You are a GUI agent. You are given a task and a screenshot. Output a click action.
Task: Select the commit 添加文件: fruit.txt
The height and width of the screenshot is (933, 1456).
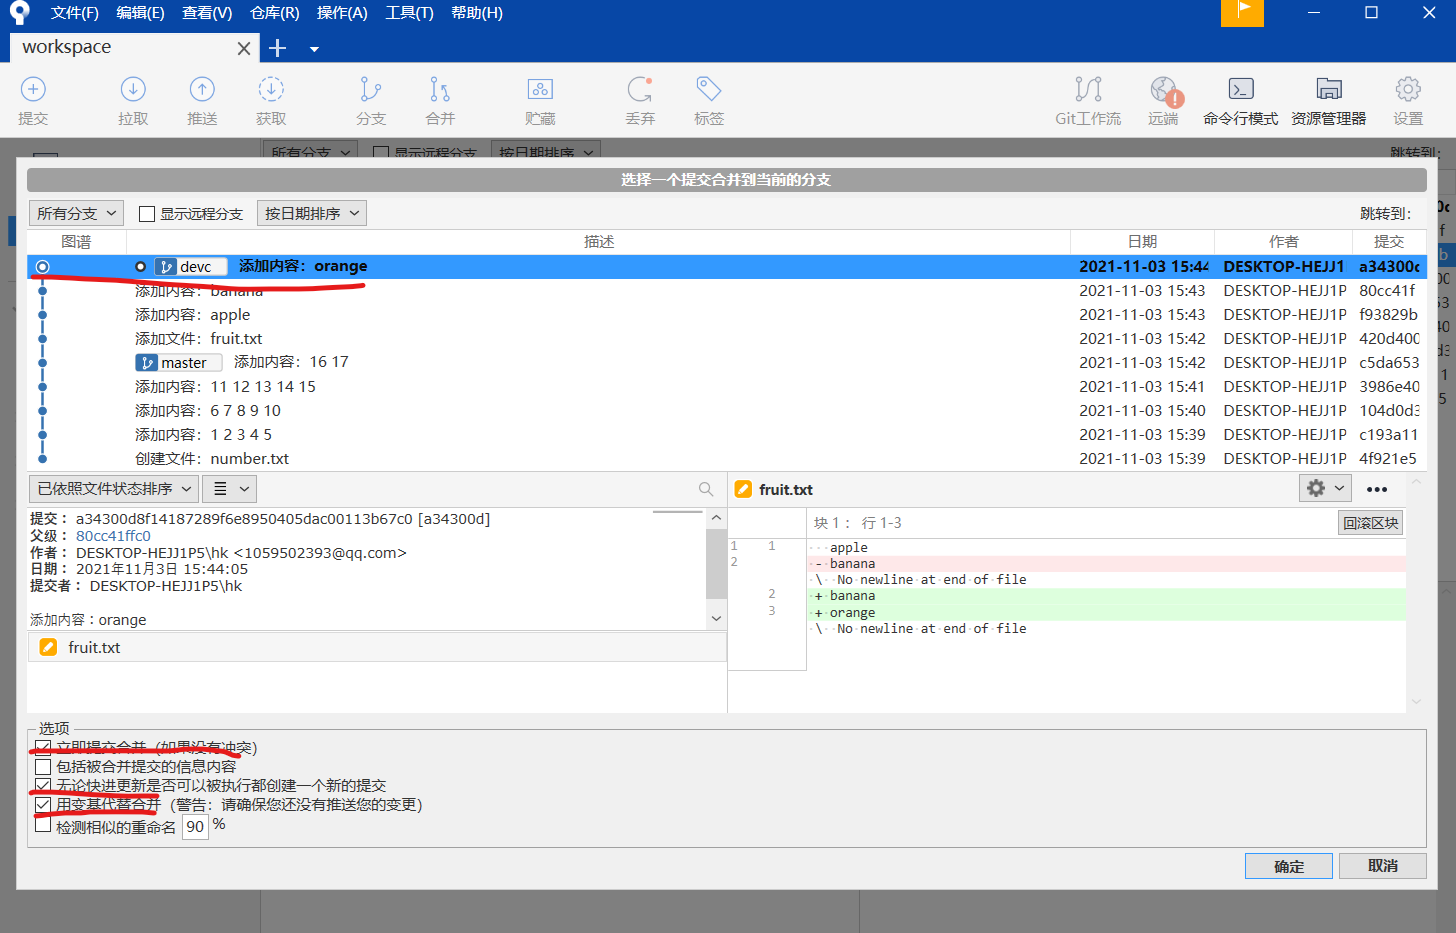pos(727,338)
